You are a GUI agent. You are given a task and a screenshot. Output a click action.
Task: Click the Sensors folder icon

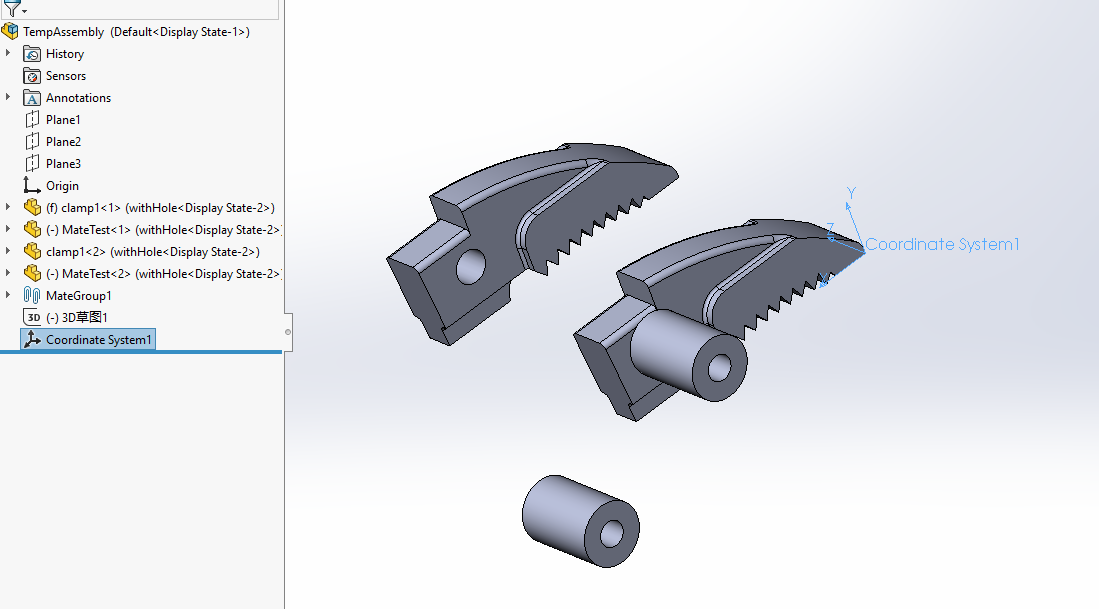click(32, 76)
